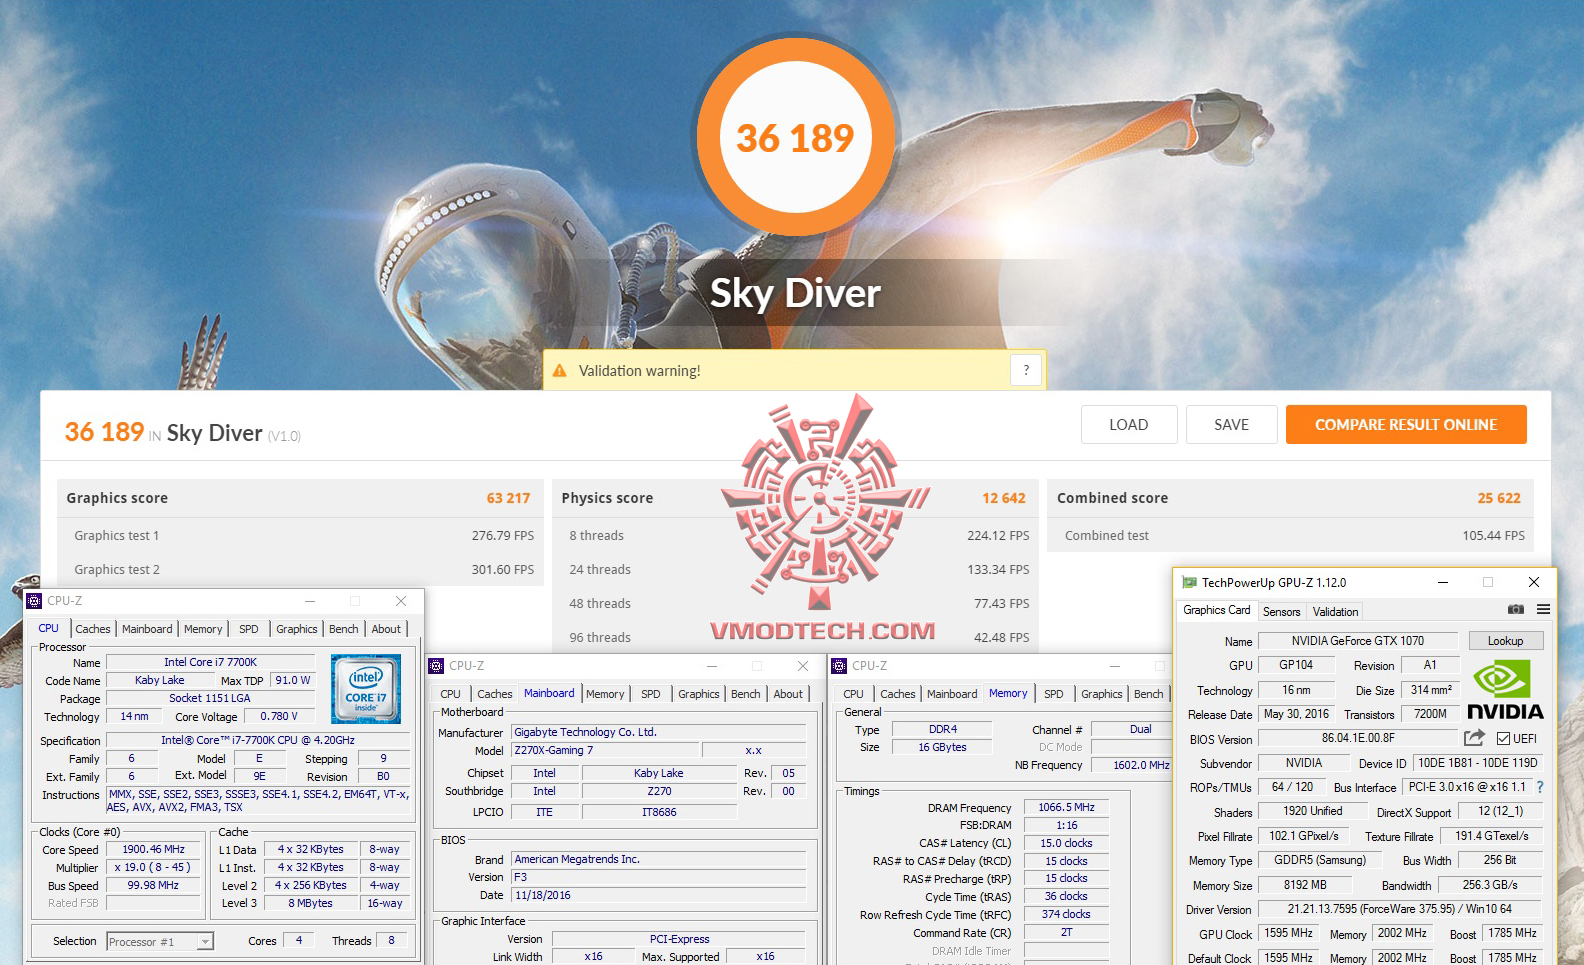Open Memory tab in CPU-Z CPU window
Viewport: 1584px width, 965px height.
pyautogui.click(x=203, y=629)
